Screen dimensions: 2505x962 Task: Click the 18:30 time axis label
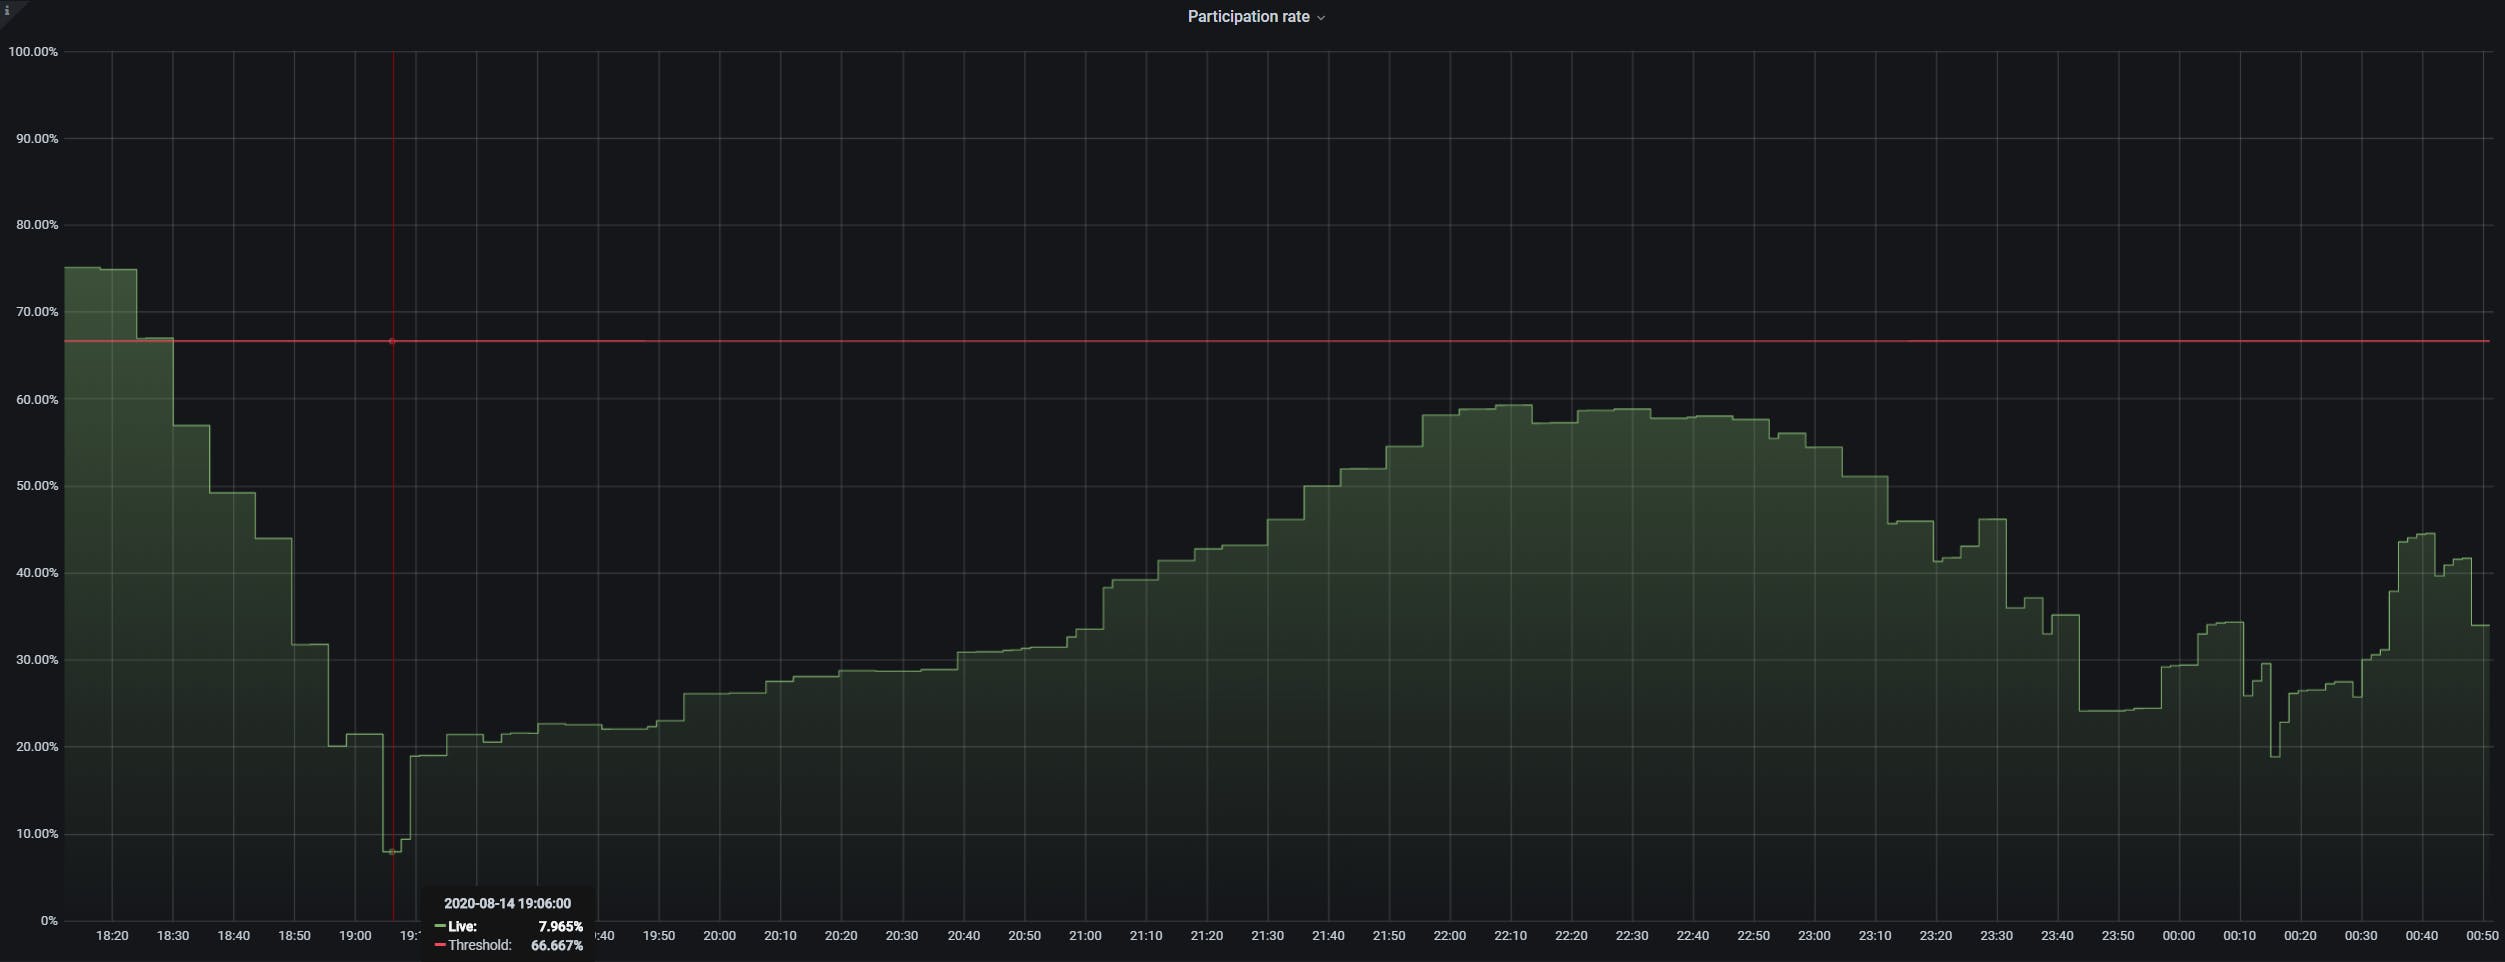(x=173, y=936)
